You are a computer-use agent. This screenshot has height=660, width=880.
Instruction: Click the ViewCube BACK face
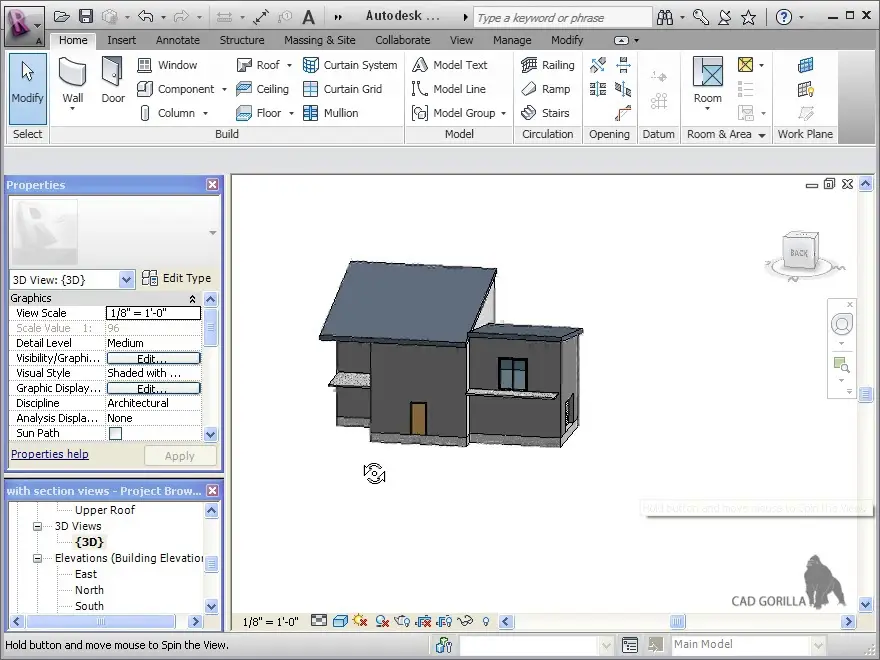pos(799,253)
